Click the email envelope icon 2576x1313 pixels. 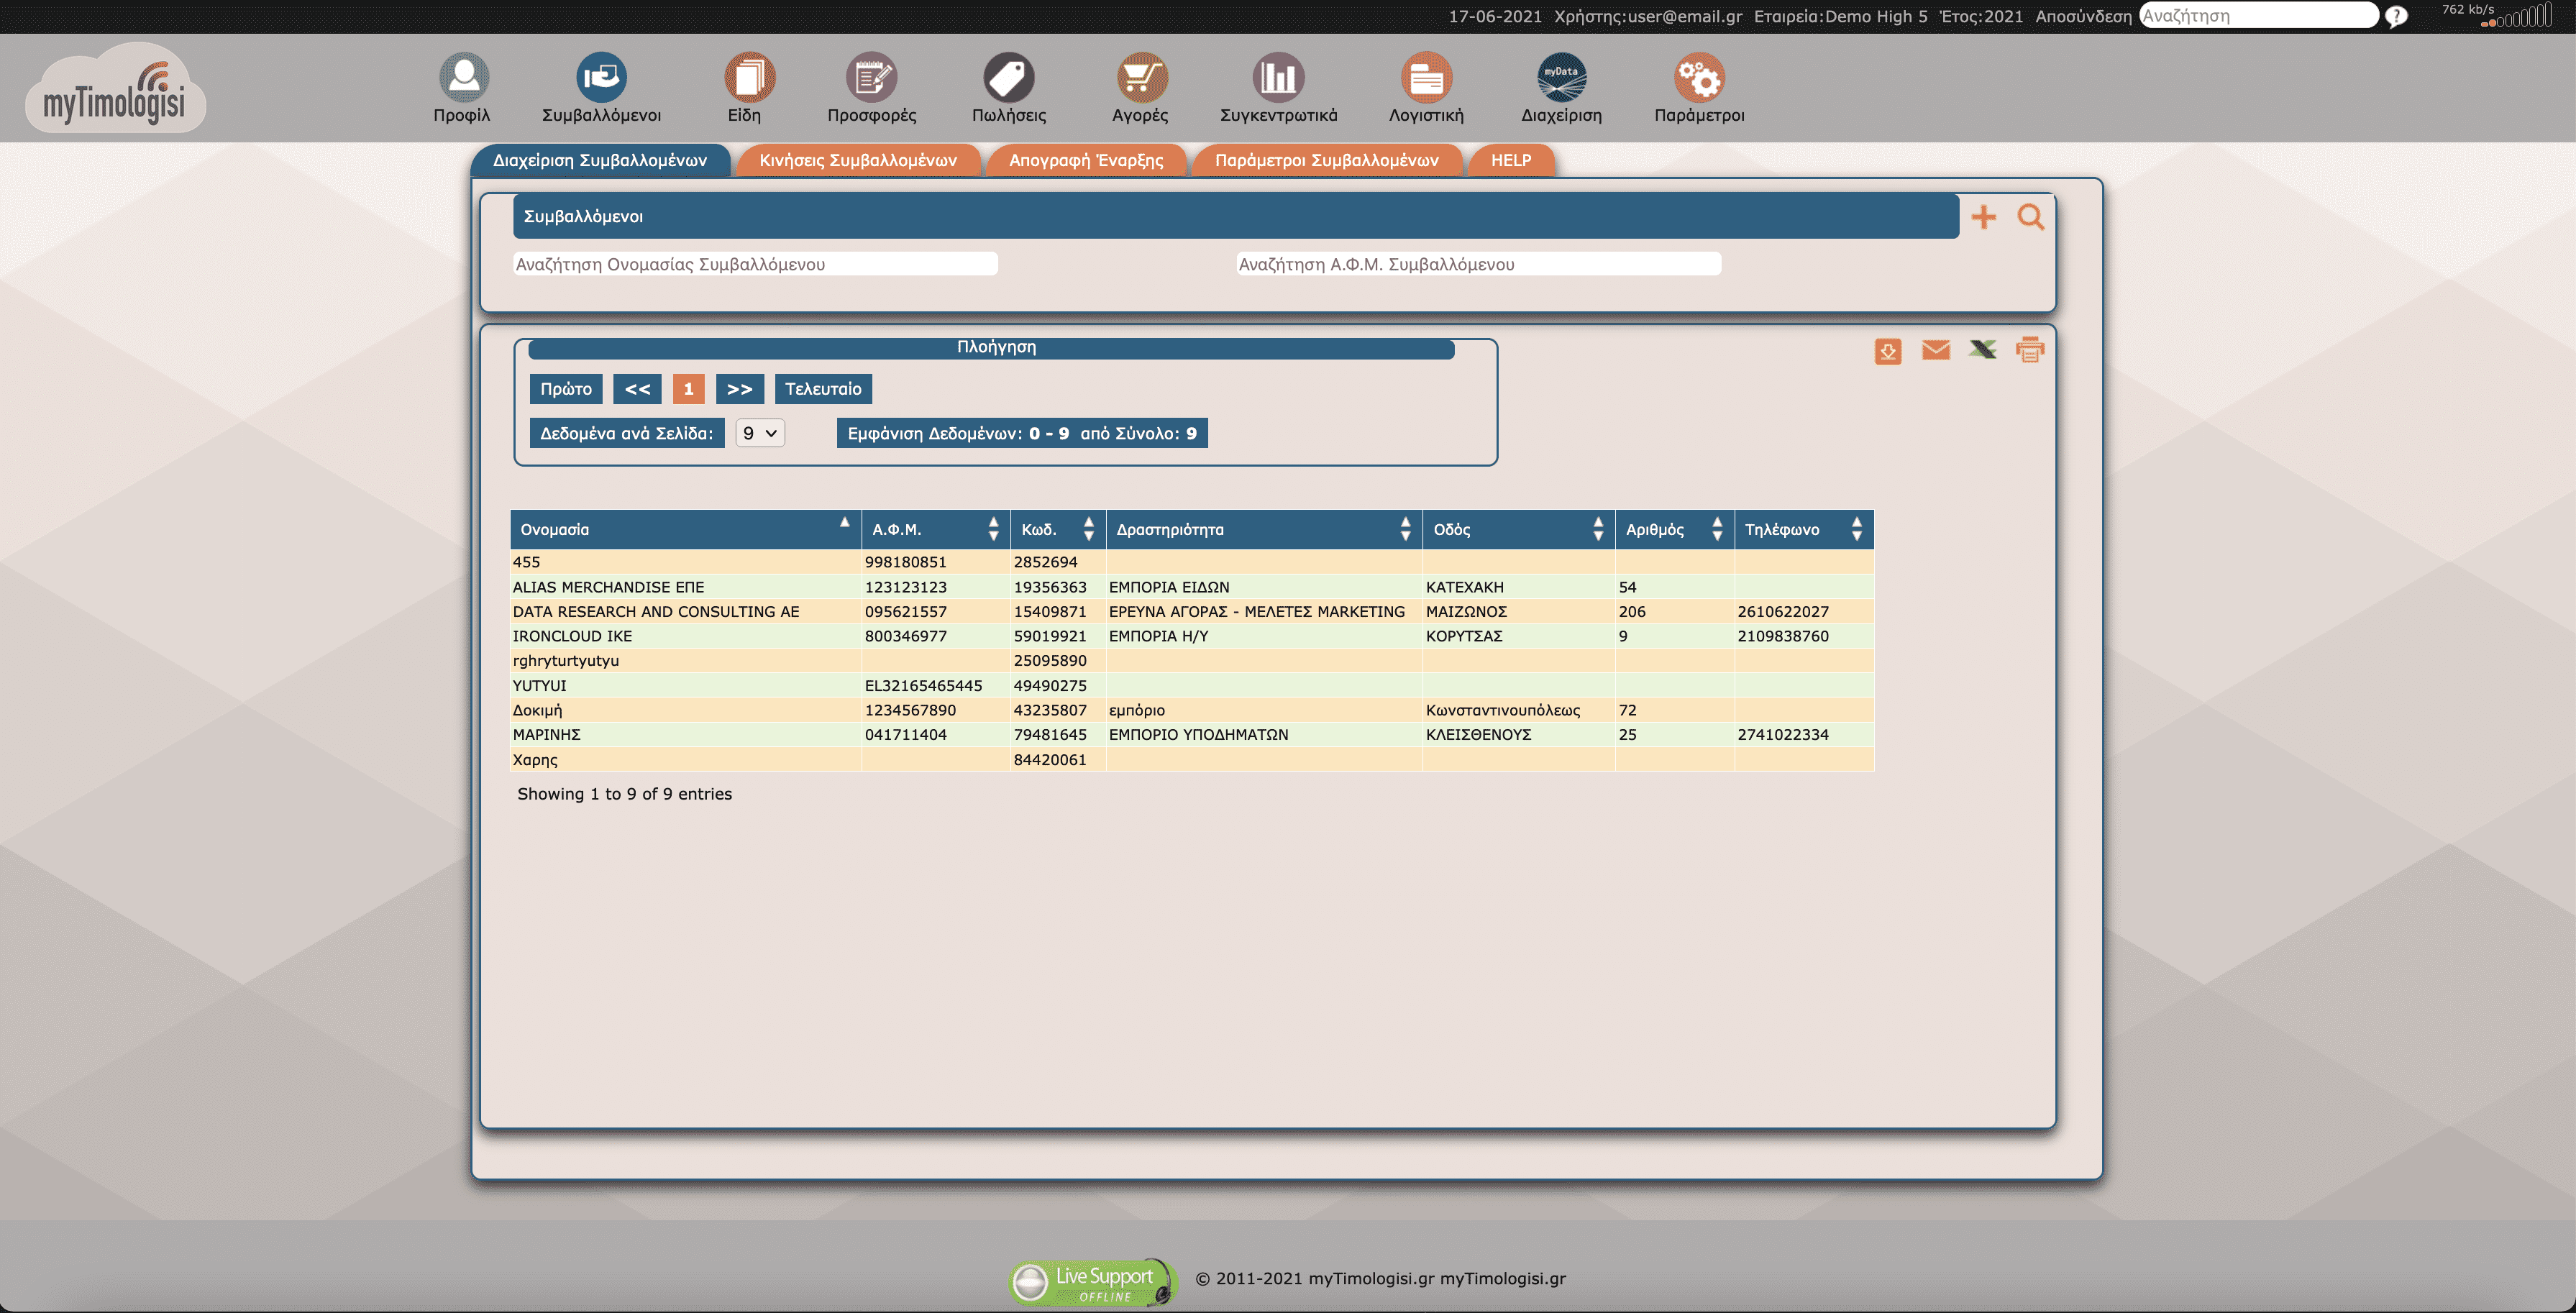point(1936,350)
